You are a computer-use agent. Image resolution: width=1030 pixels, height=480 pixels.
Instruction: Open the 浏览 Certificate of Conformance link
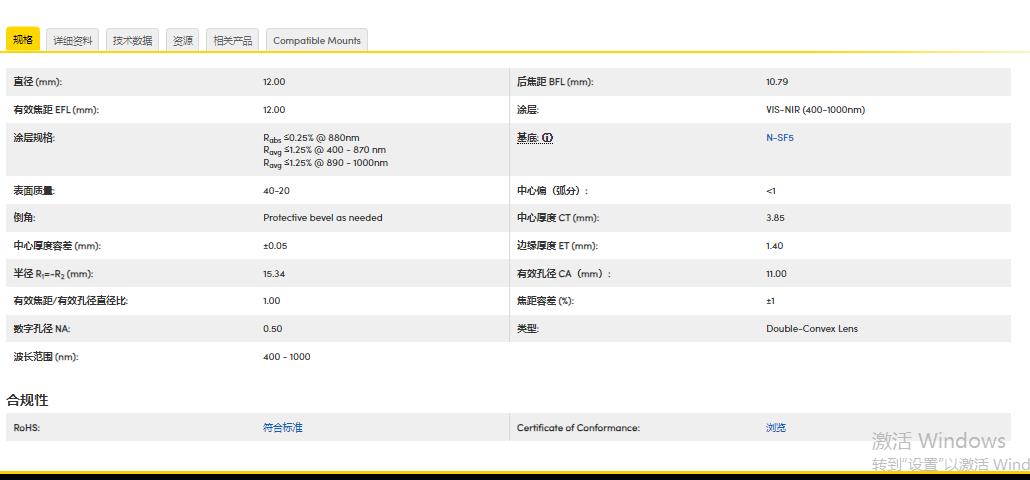point(775,428)
